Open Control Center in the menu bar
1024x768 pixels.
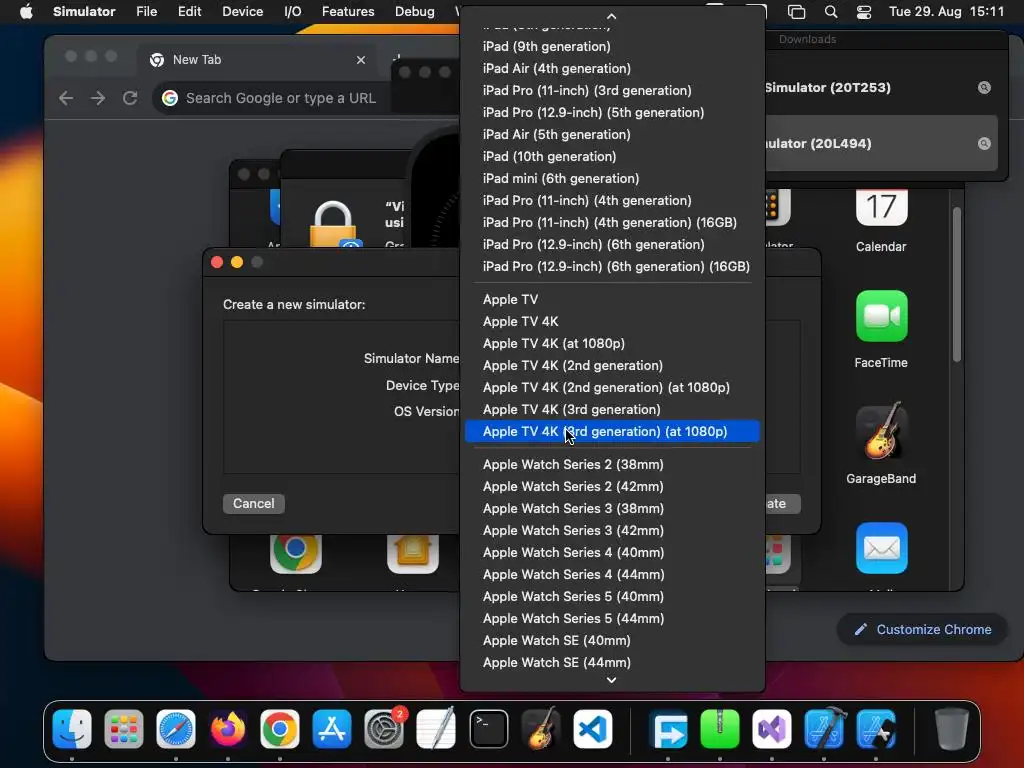pos(863,12)
